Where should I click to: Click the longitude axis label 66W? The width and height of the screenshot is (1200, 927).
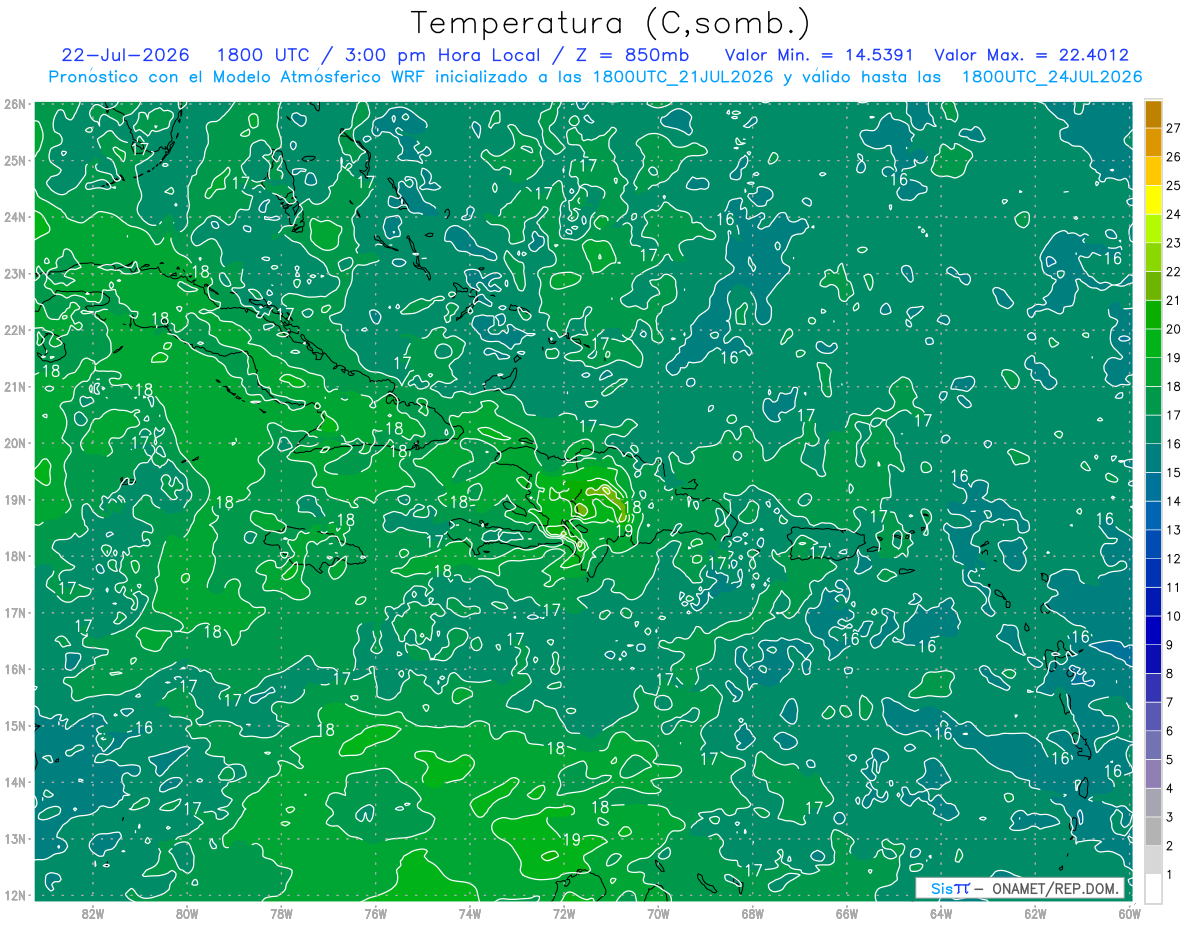click(x=846, y=913)
